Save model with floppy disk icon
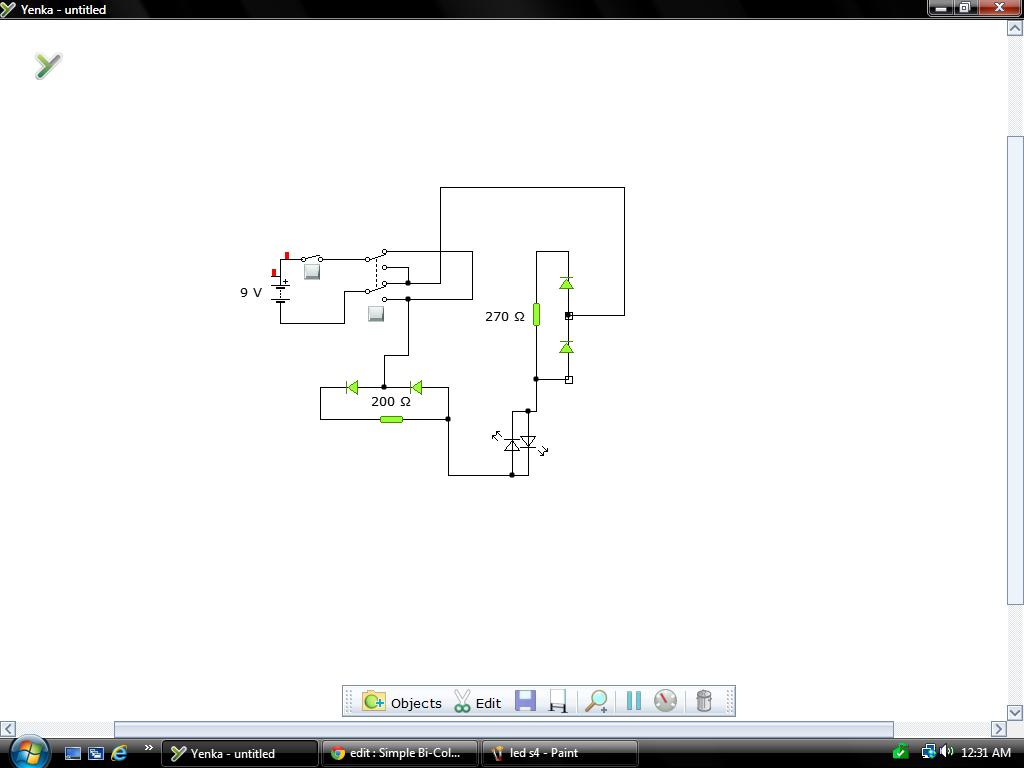The image size is (1024, 768). (x=525, y=701)
